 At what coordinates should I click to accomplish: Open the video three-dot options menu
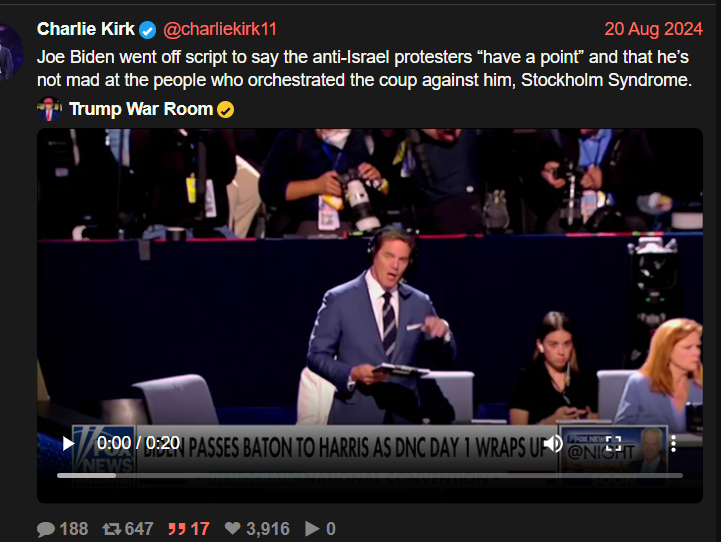673,444
